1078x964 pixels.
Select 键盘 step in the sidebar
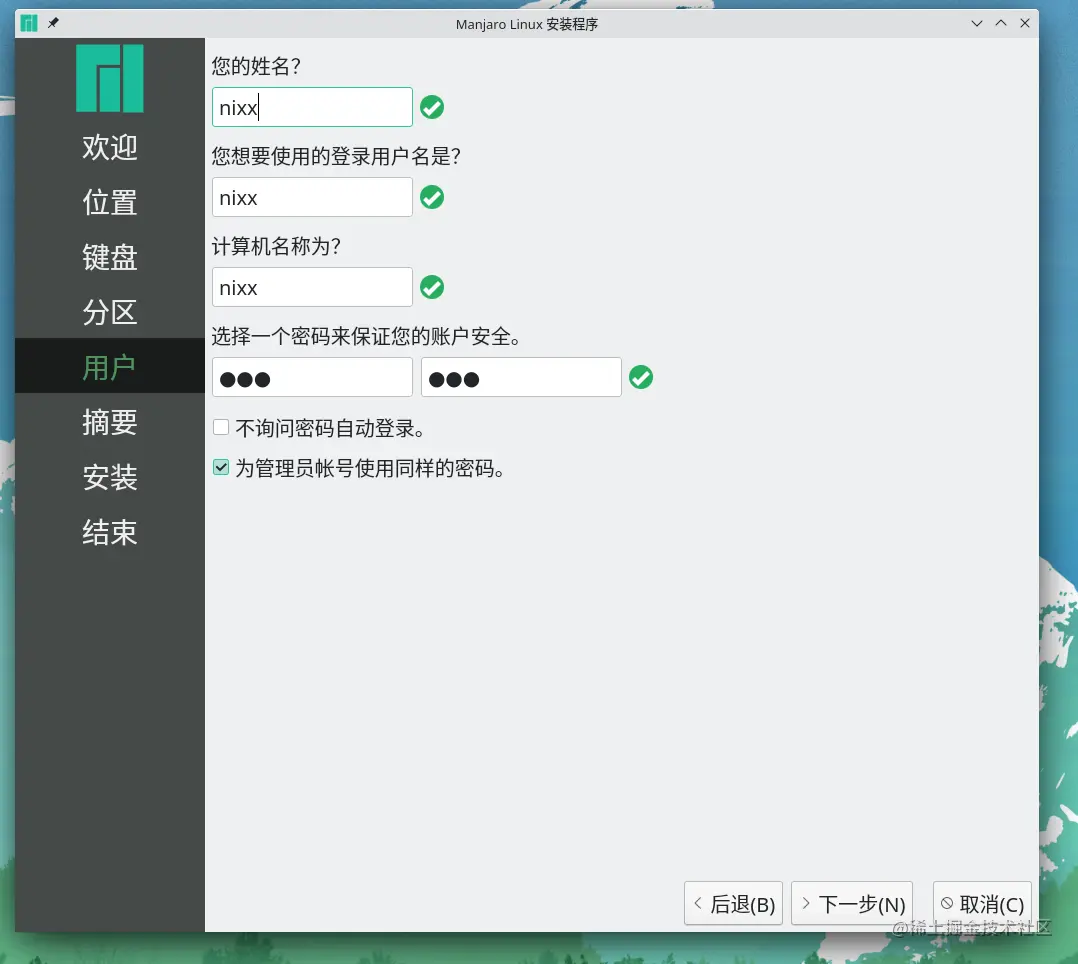pyautogui.click(x=110, y=257)
